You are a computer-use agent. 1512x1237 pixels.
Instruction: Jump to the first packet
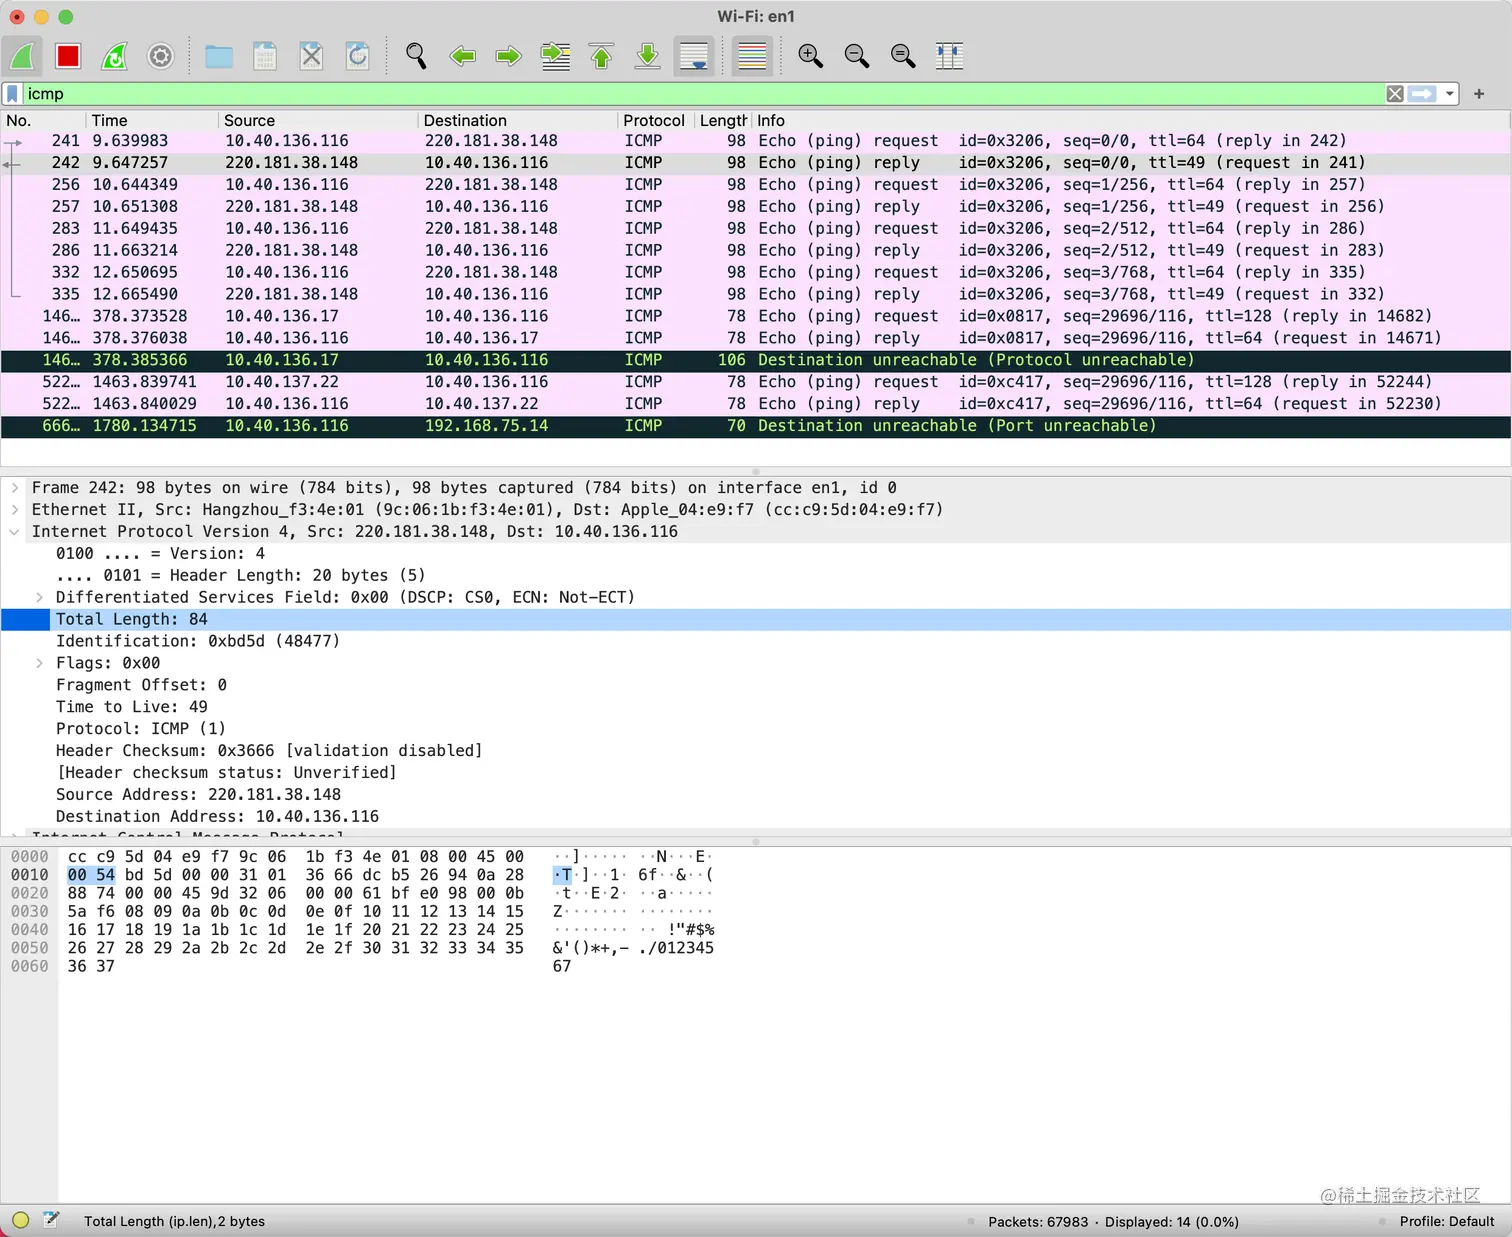(601, 56)
